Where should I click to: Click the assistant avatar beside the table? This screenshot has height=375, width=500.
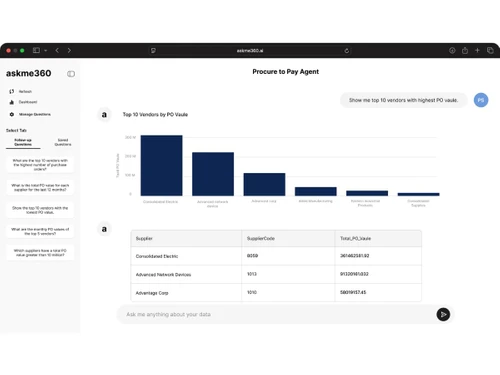point(104,229)
